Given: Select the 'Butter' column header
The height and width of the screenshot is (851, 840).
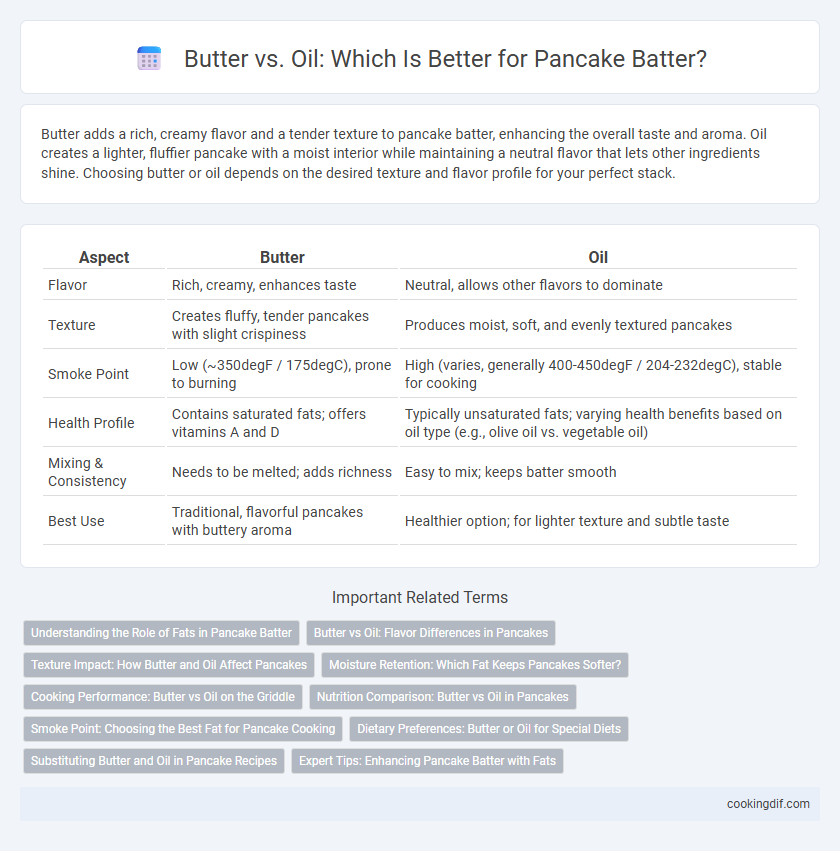Looking at the screenshot, I should click(282, 257).
